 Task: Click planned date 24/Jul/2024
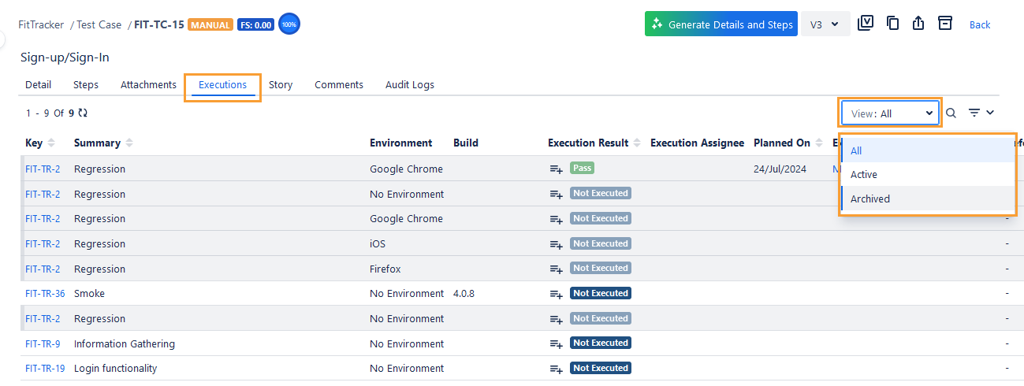click(780, 169)
